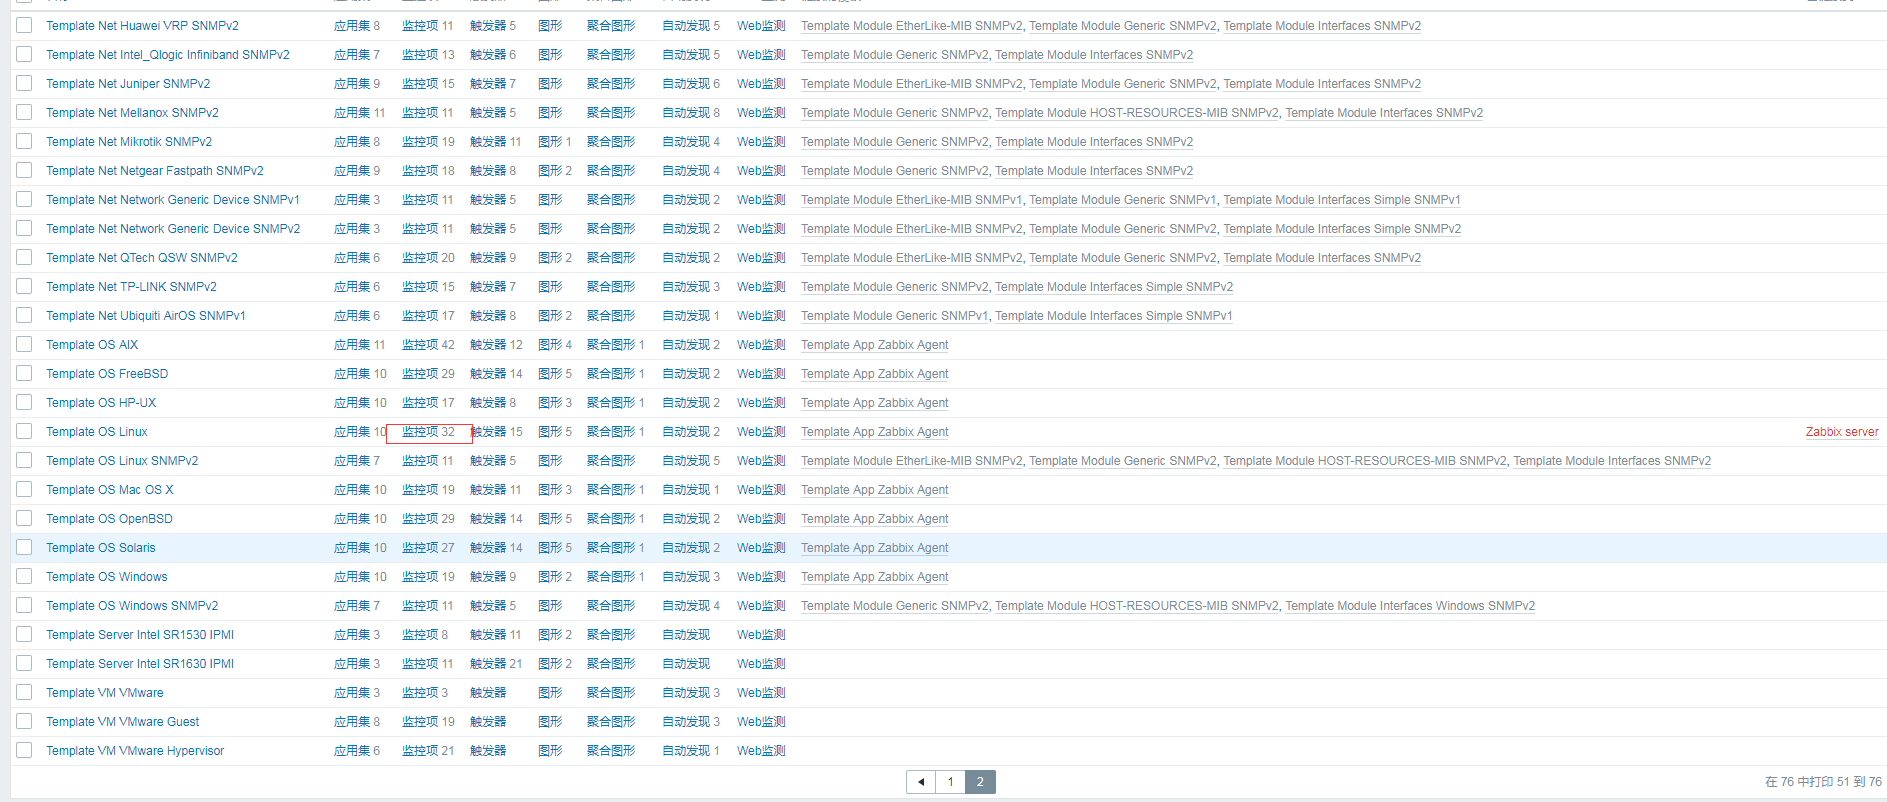The image size is (1887, 802).
Task: Open page 1 of the template list
Action: coord(950,782)
